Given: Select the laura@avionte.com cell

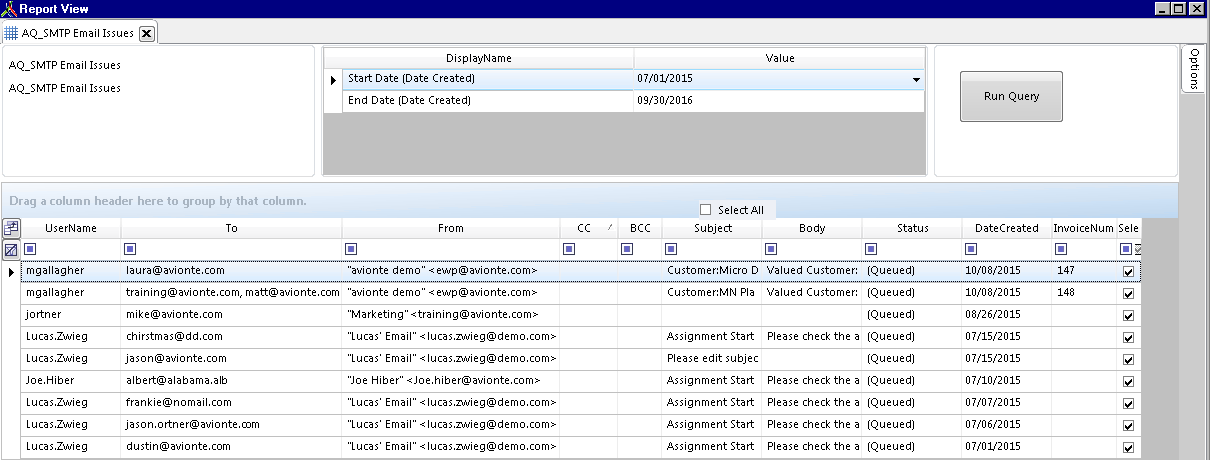Looking at the screenshot, I should pos(231,271).
